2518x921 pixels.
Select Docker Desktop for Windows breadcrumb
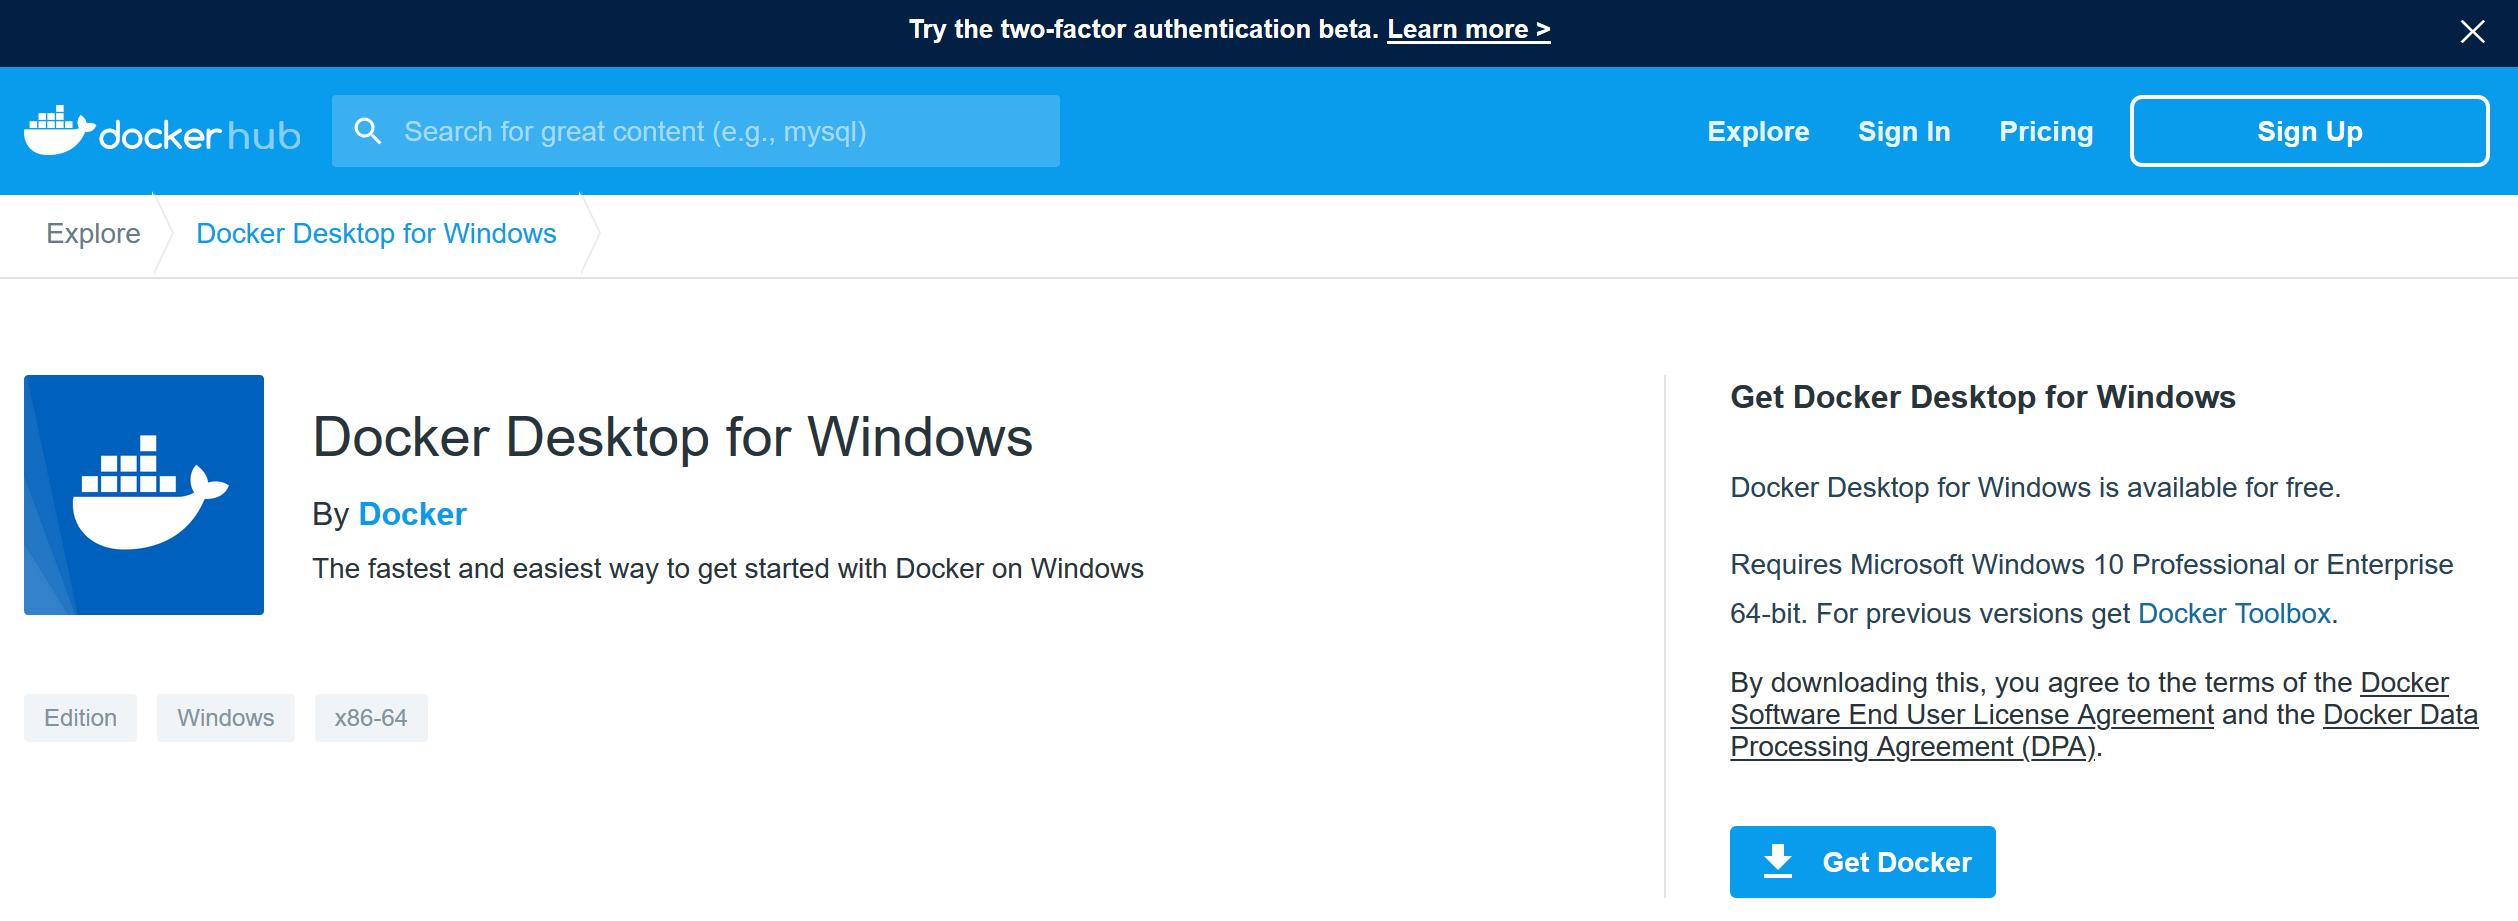(x=376, y=234)
